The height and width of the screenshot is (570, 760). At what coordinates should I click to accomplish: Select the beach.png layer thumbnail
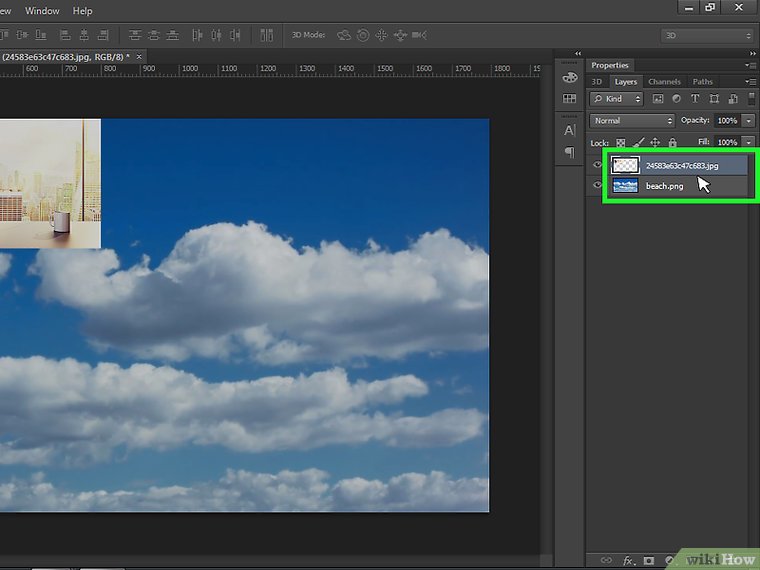point(625,186)
